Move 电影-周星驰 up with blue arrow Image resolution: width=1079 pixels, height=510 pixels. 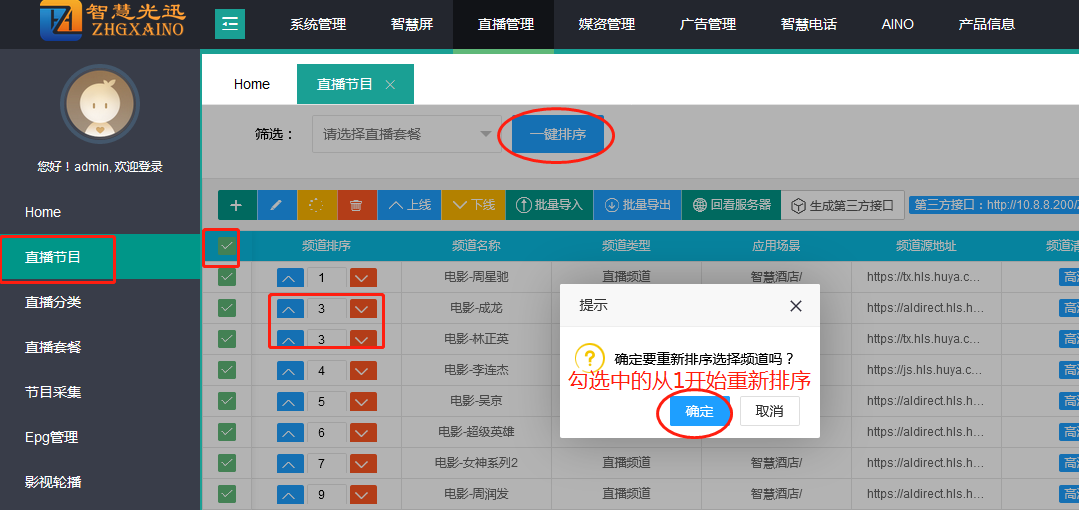click(x=289, y=277)
